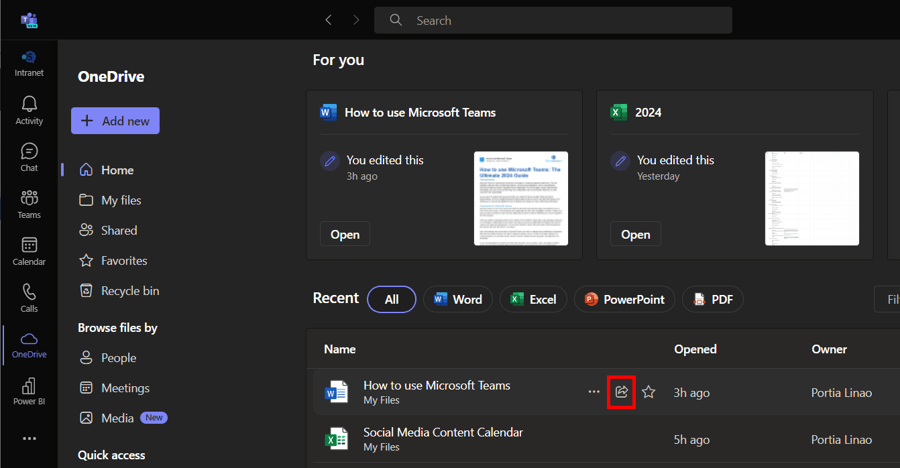Image resolution: width=900 pixels, height=468 pixels.
Task: Open more actions for How to use Microsoft Teams
Action: click(593, 392)
